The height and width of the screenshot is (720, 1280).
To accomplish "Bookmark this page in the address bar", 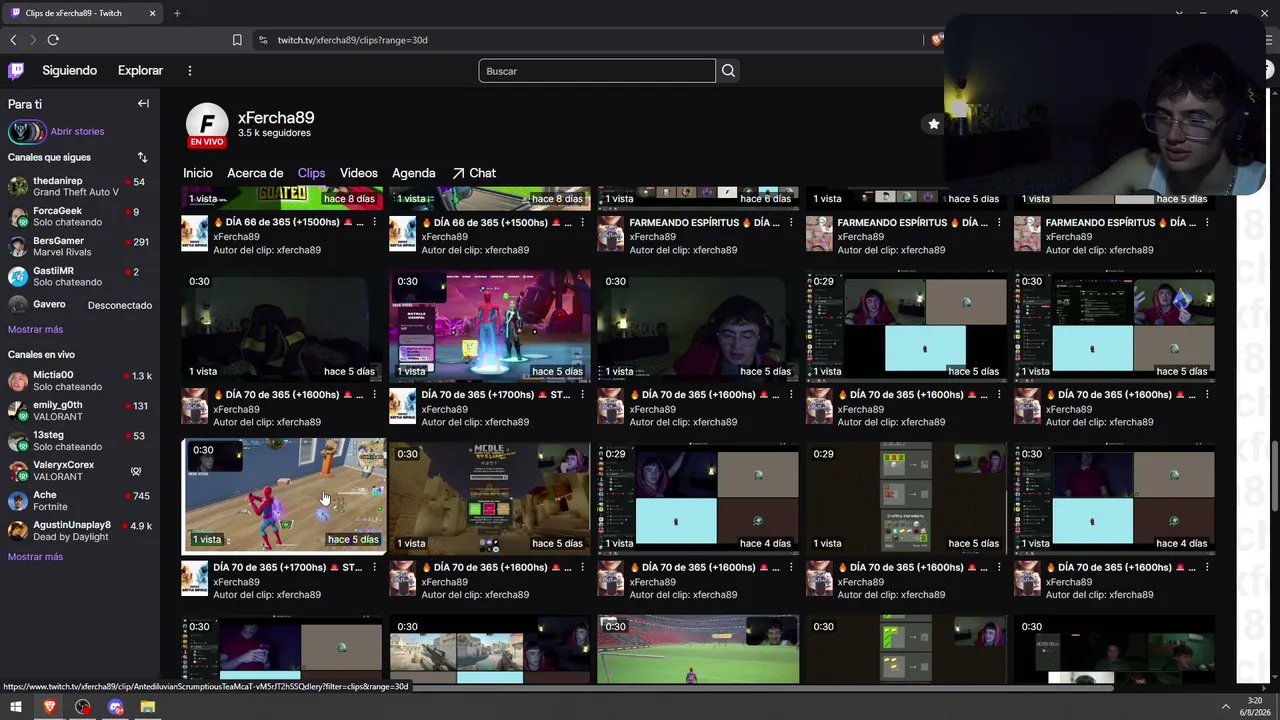I will pos(237,40).
